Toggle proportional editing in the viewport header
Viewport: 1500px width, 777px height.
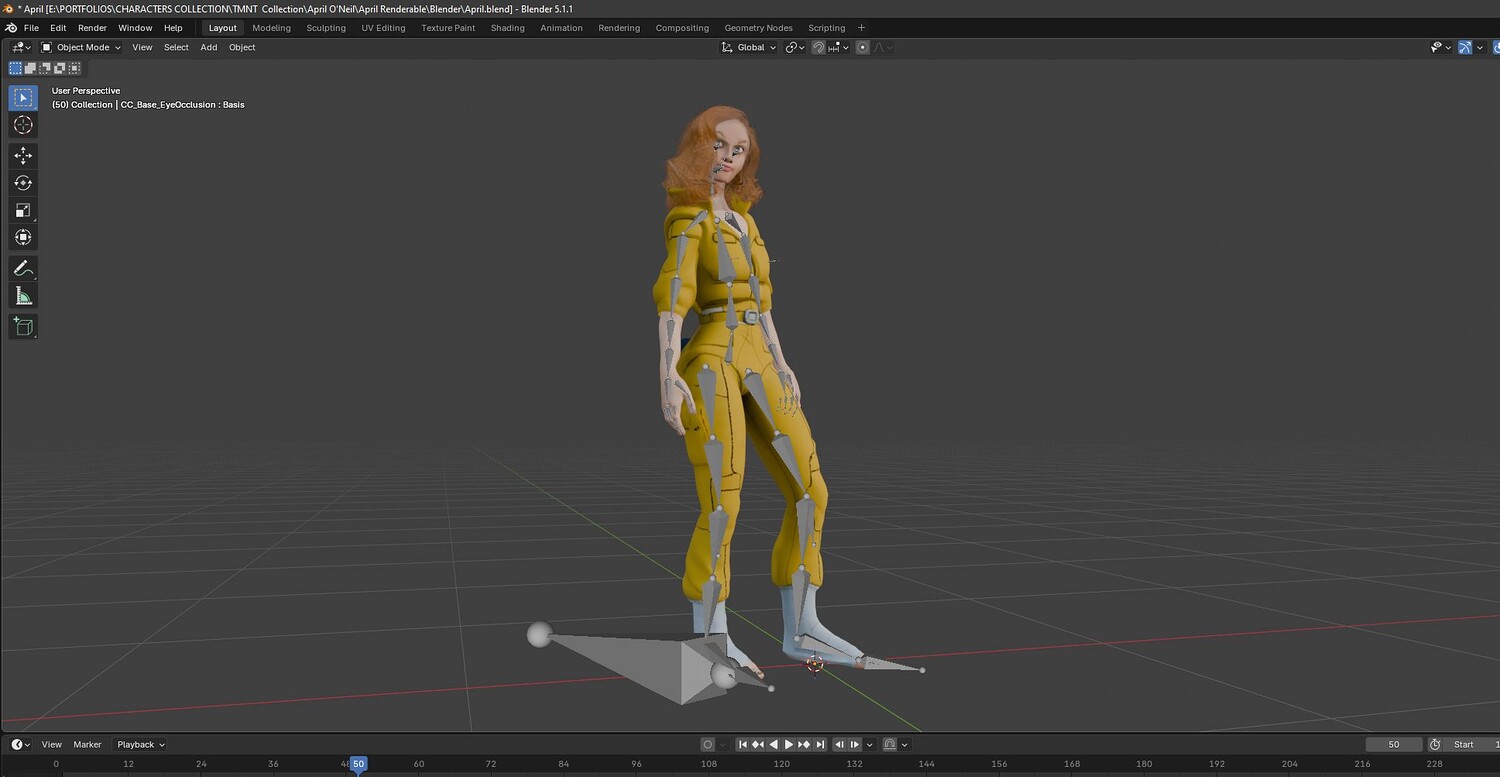(x=862, y=47)
